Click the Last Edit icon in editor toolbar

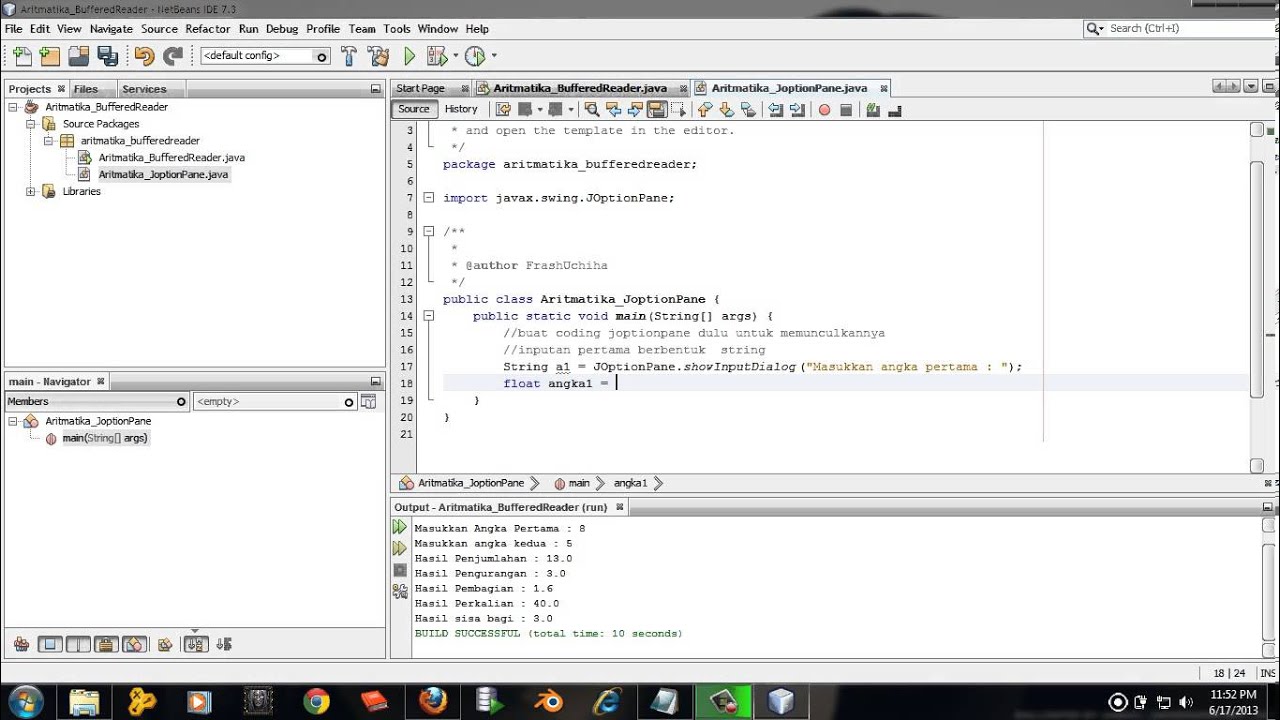(x=503, y=110)
